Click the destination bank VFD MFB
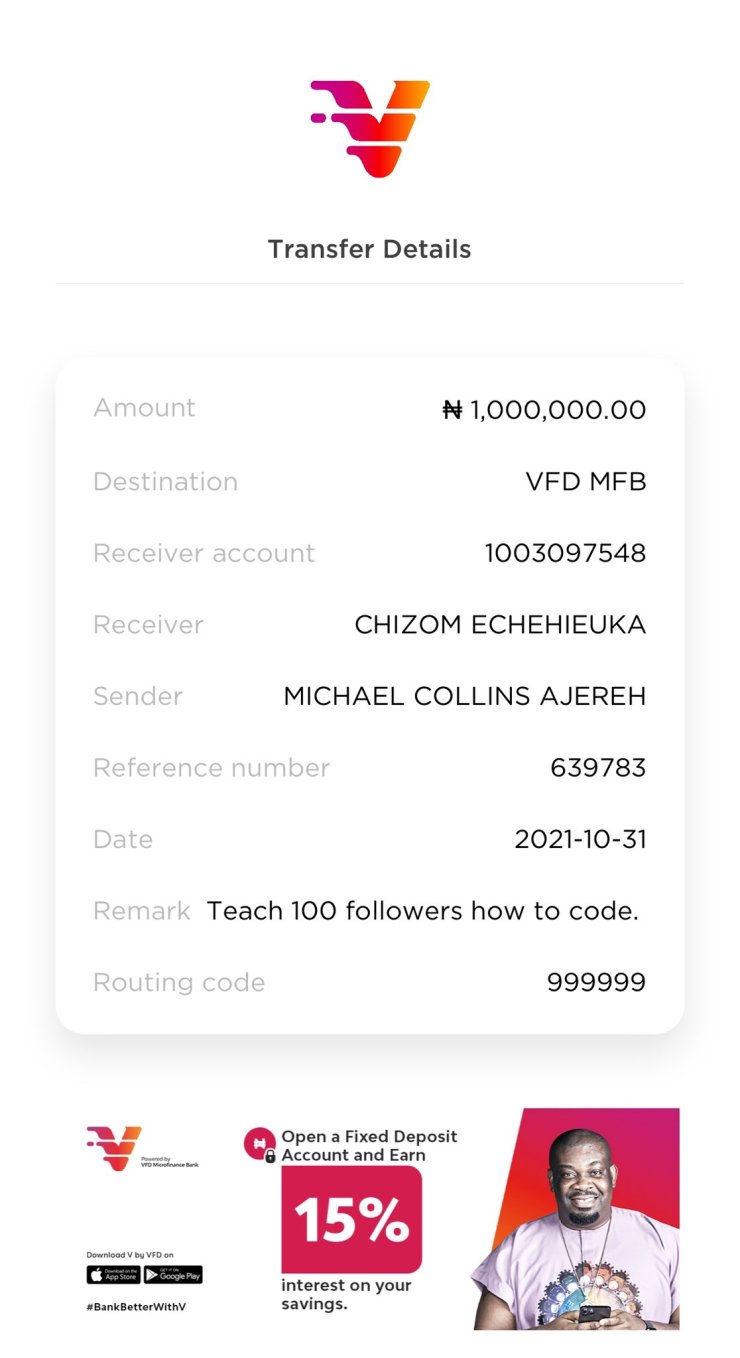The width and height of the screenshot is (740, 1358). coord(586,482)
